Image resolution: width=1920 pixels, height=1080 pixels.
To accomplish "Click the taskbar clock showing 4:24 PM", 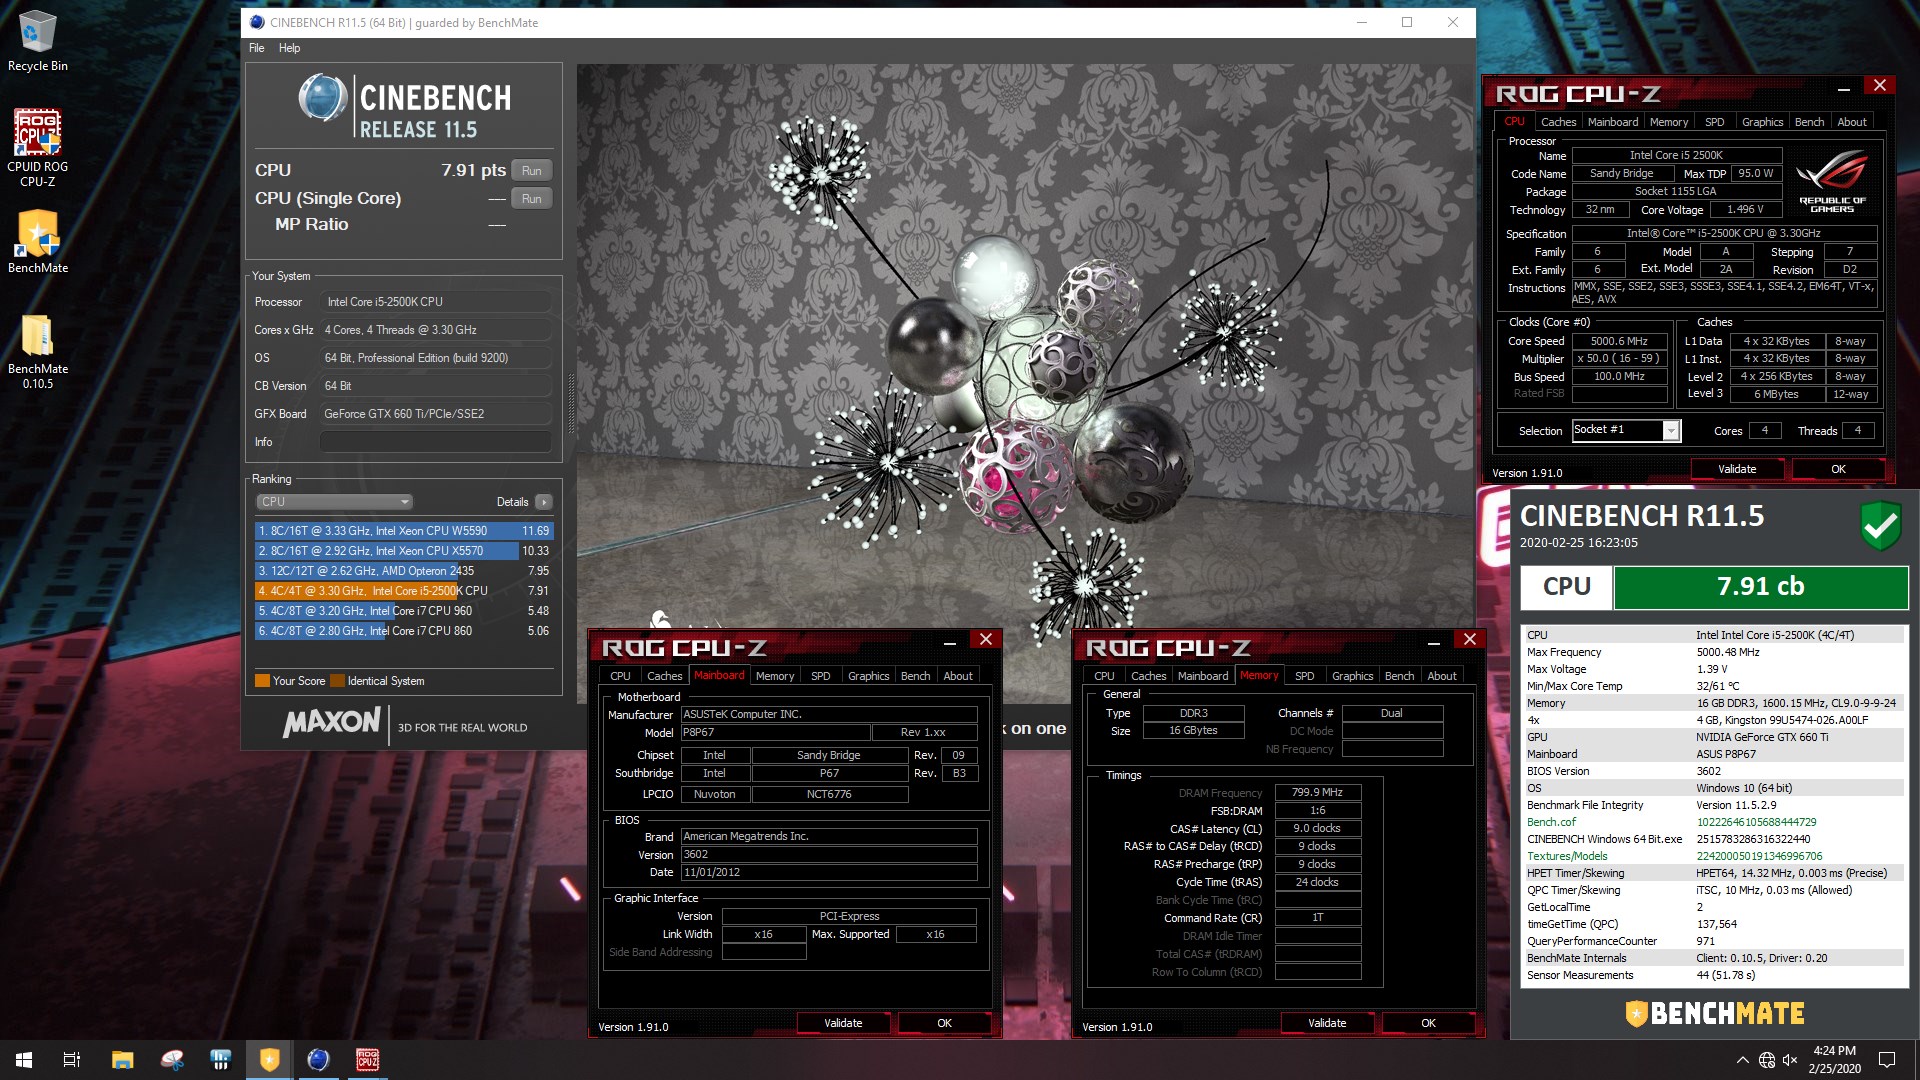I will click(1834, 1060).
